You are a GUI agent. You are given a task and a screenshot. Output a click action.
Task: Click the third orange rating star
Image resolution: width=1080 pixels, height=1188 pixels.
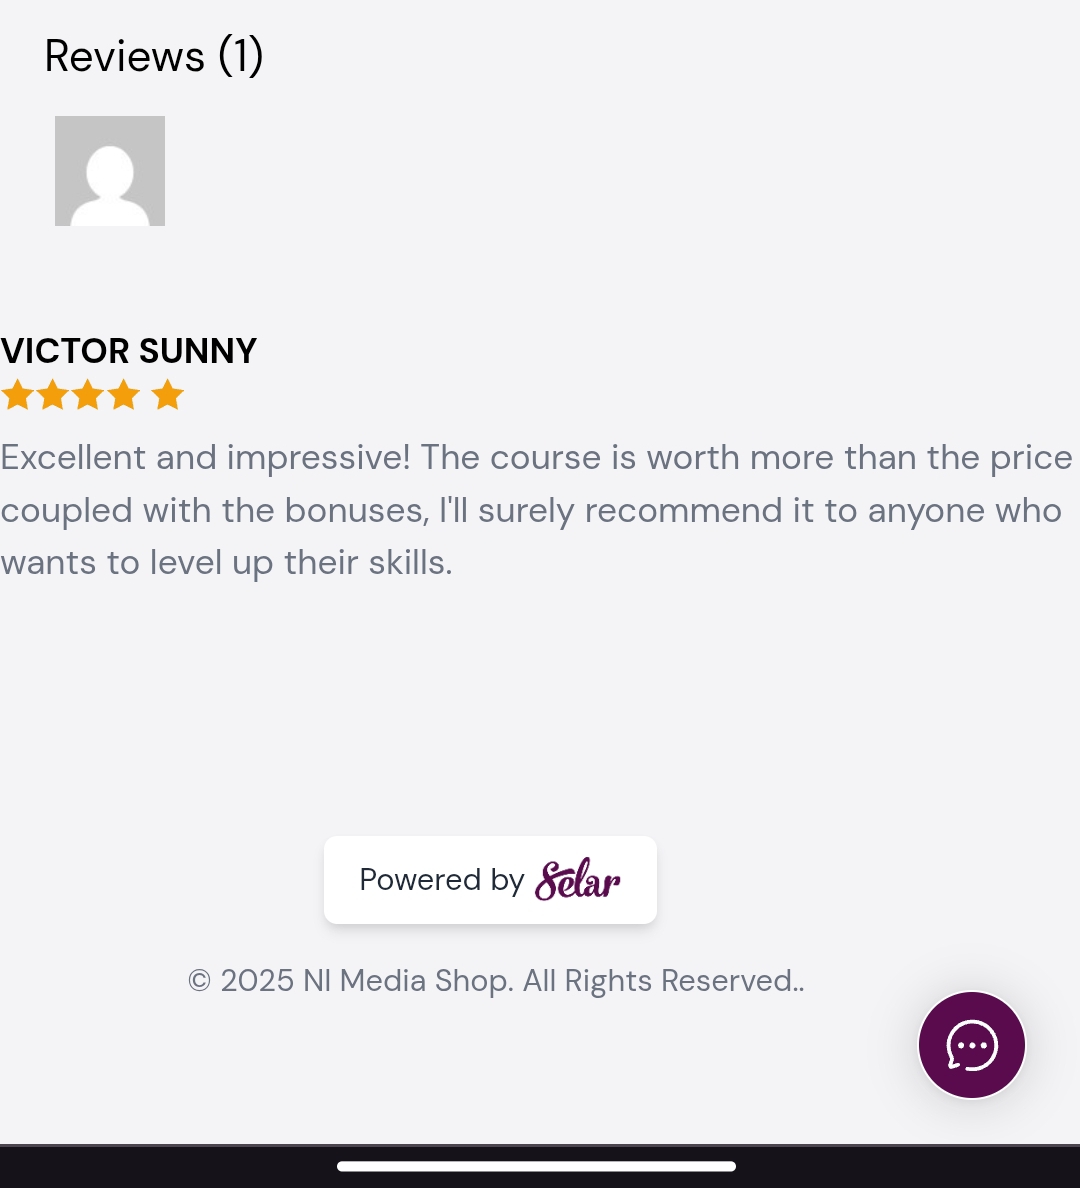click(x=88, y=395)
